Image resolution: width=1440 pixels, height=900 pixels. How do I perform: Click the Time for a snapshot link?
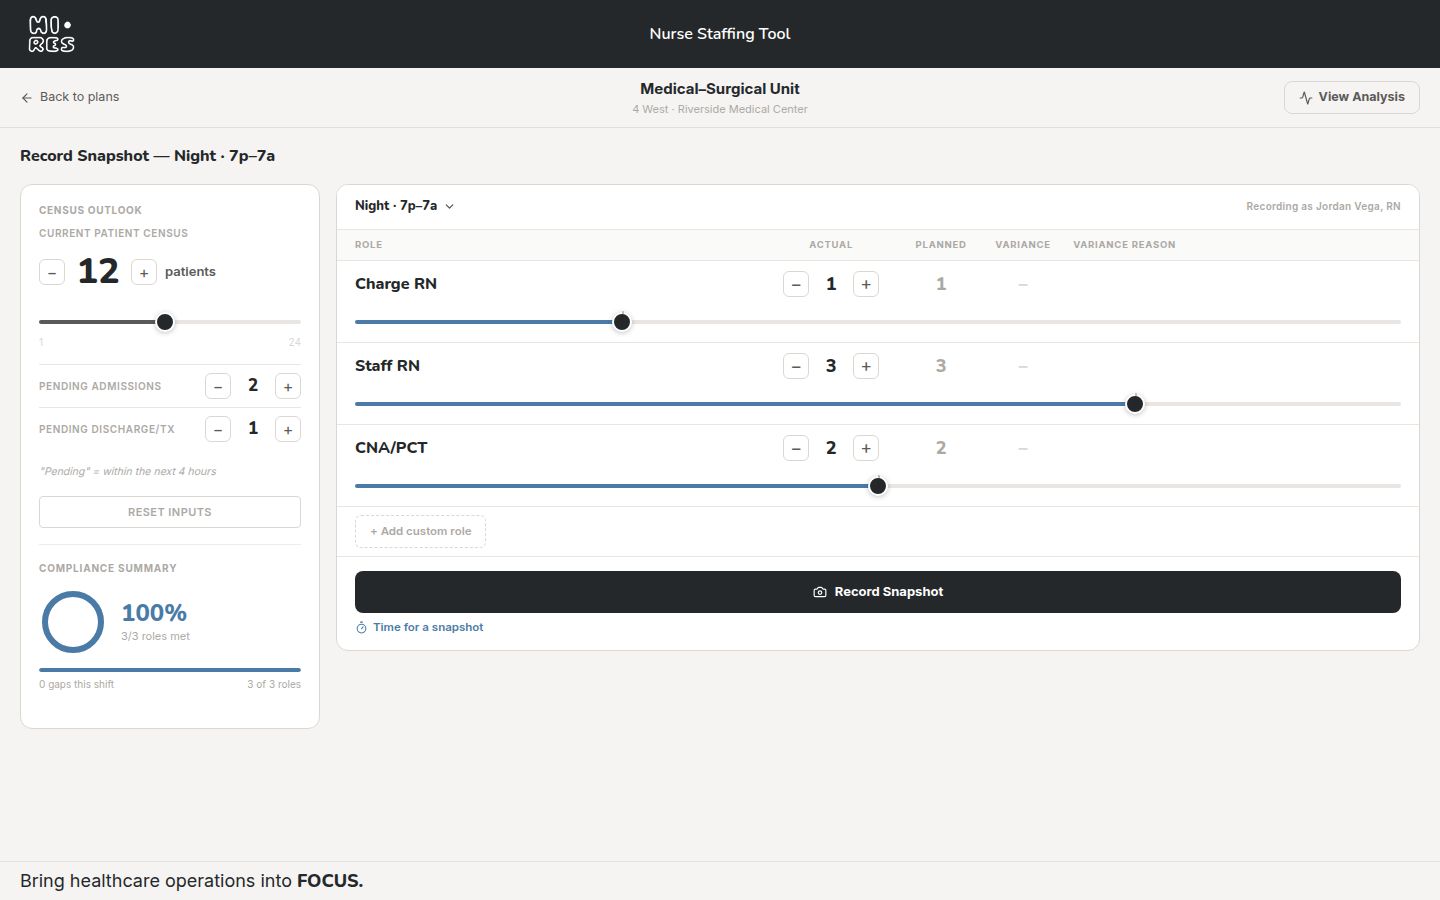(x=420, y=627)
